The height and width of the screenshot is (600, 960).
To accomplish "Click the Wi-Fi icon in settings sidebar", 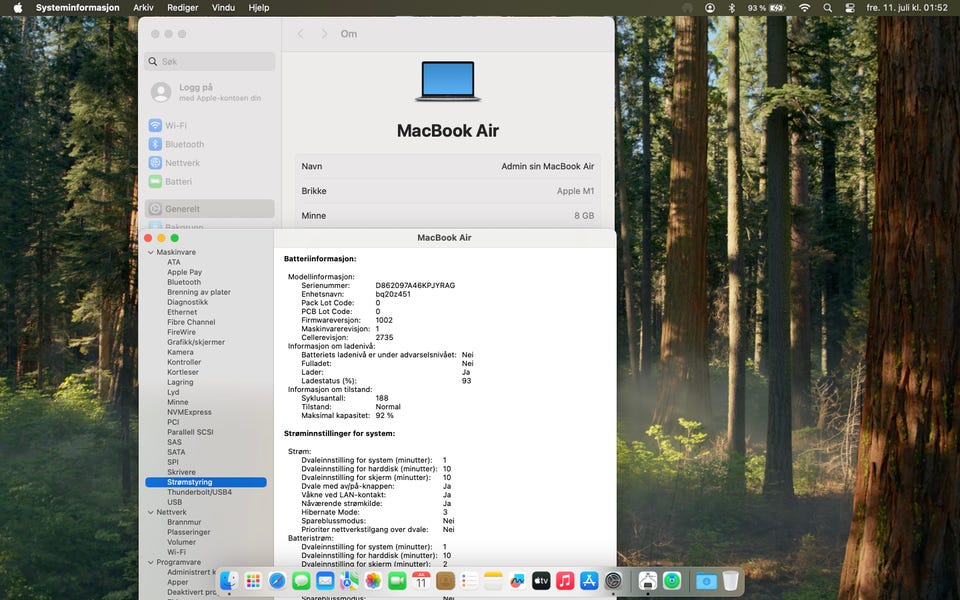I will 155,126.
